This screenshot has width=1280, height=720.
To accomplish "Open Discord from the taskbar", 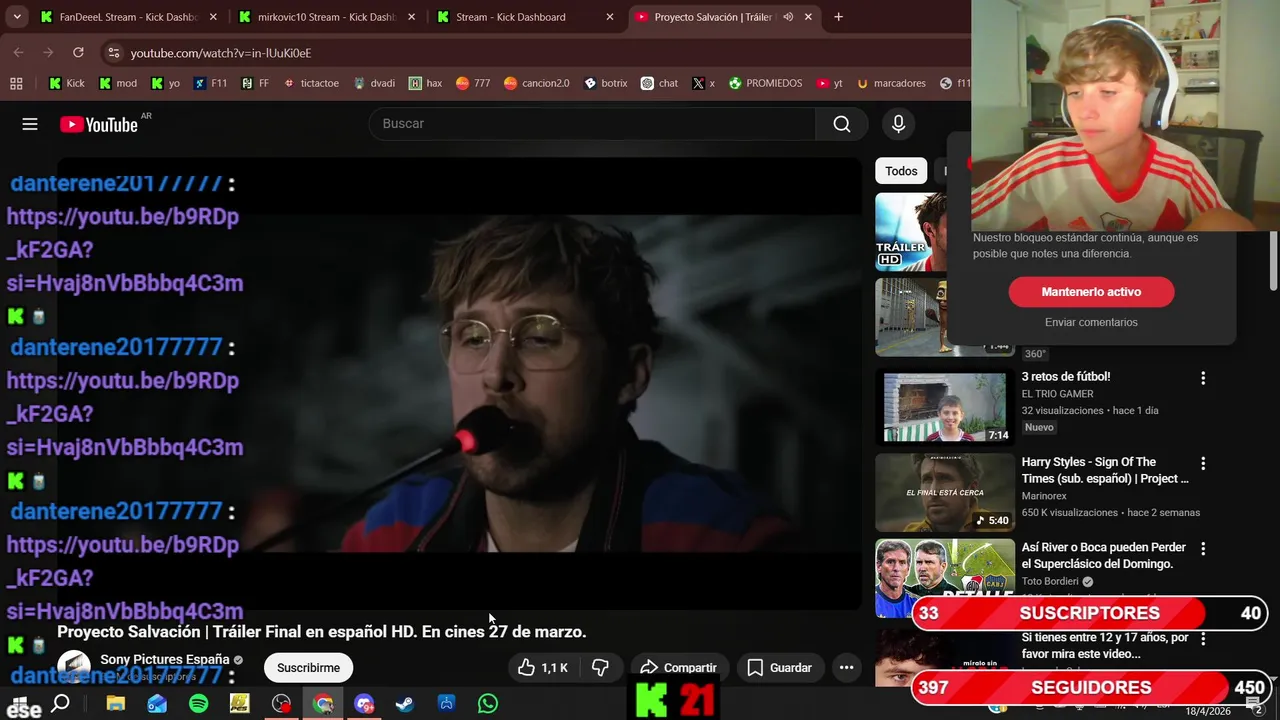I will coord(364,704).
